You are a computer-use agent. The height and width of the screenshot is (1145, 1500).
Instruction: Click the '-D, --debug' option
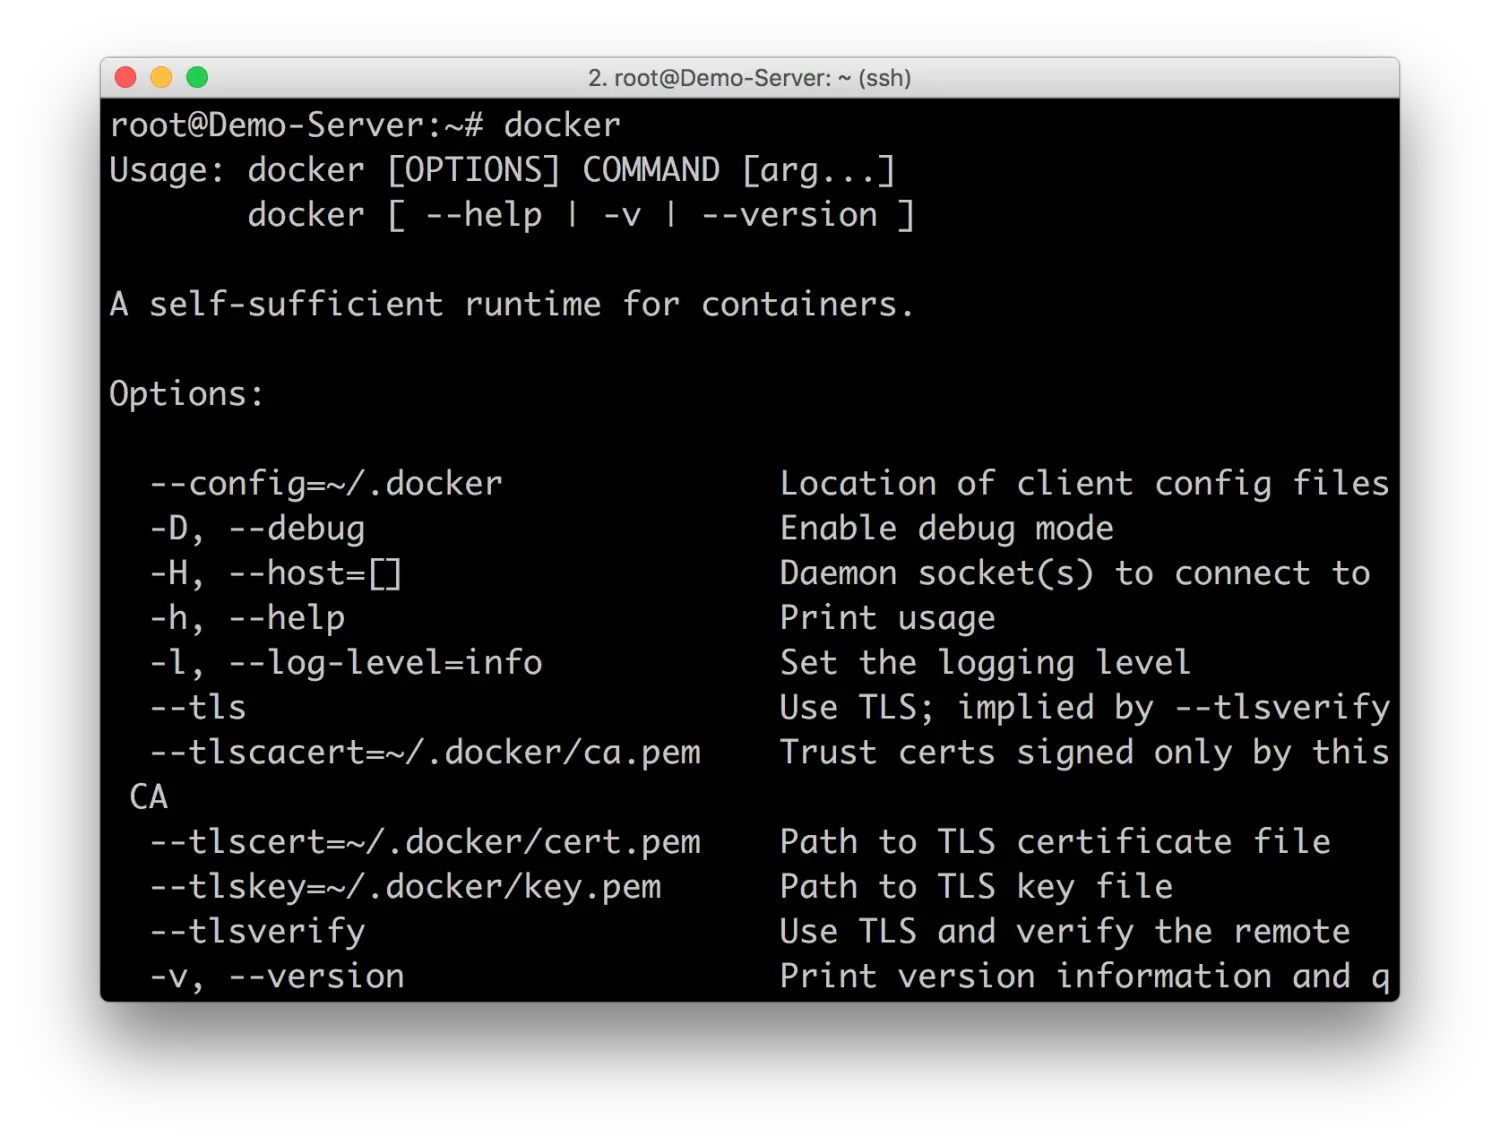(257, 529)
